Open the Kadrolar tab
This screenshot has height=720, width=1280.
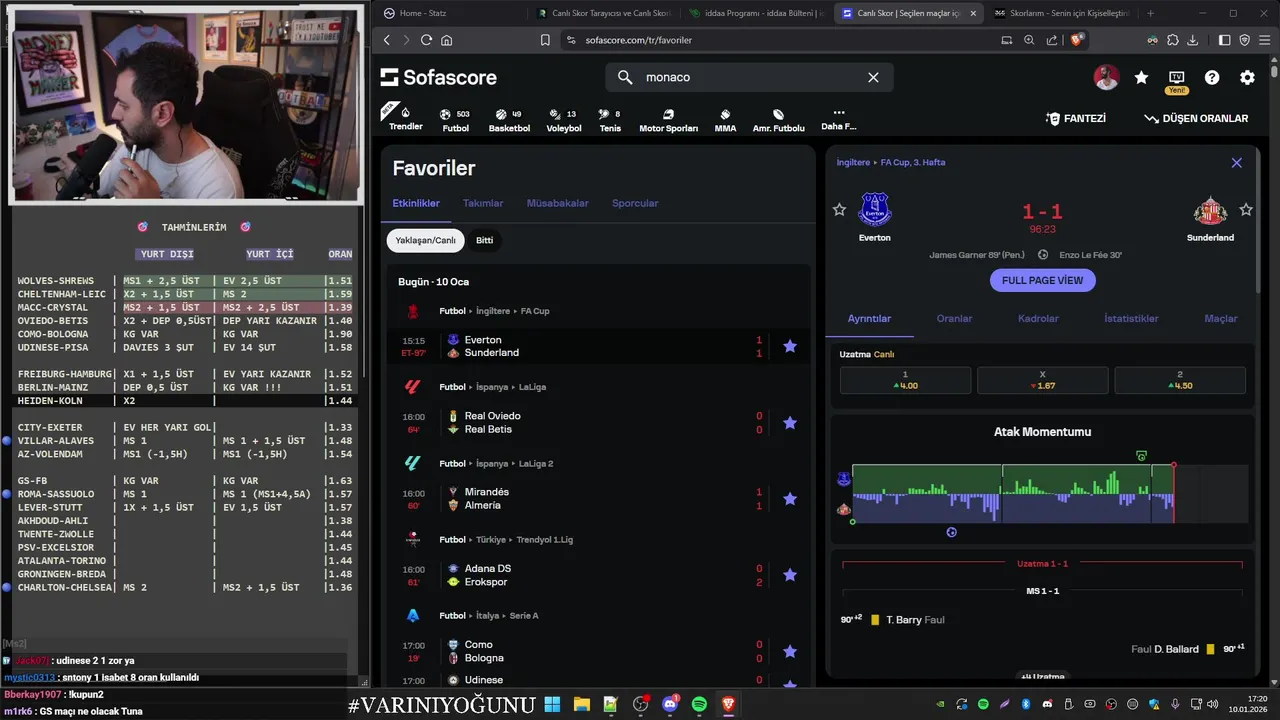click(x=1038, y=319)
